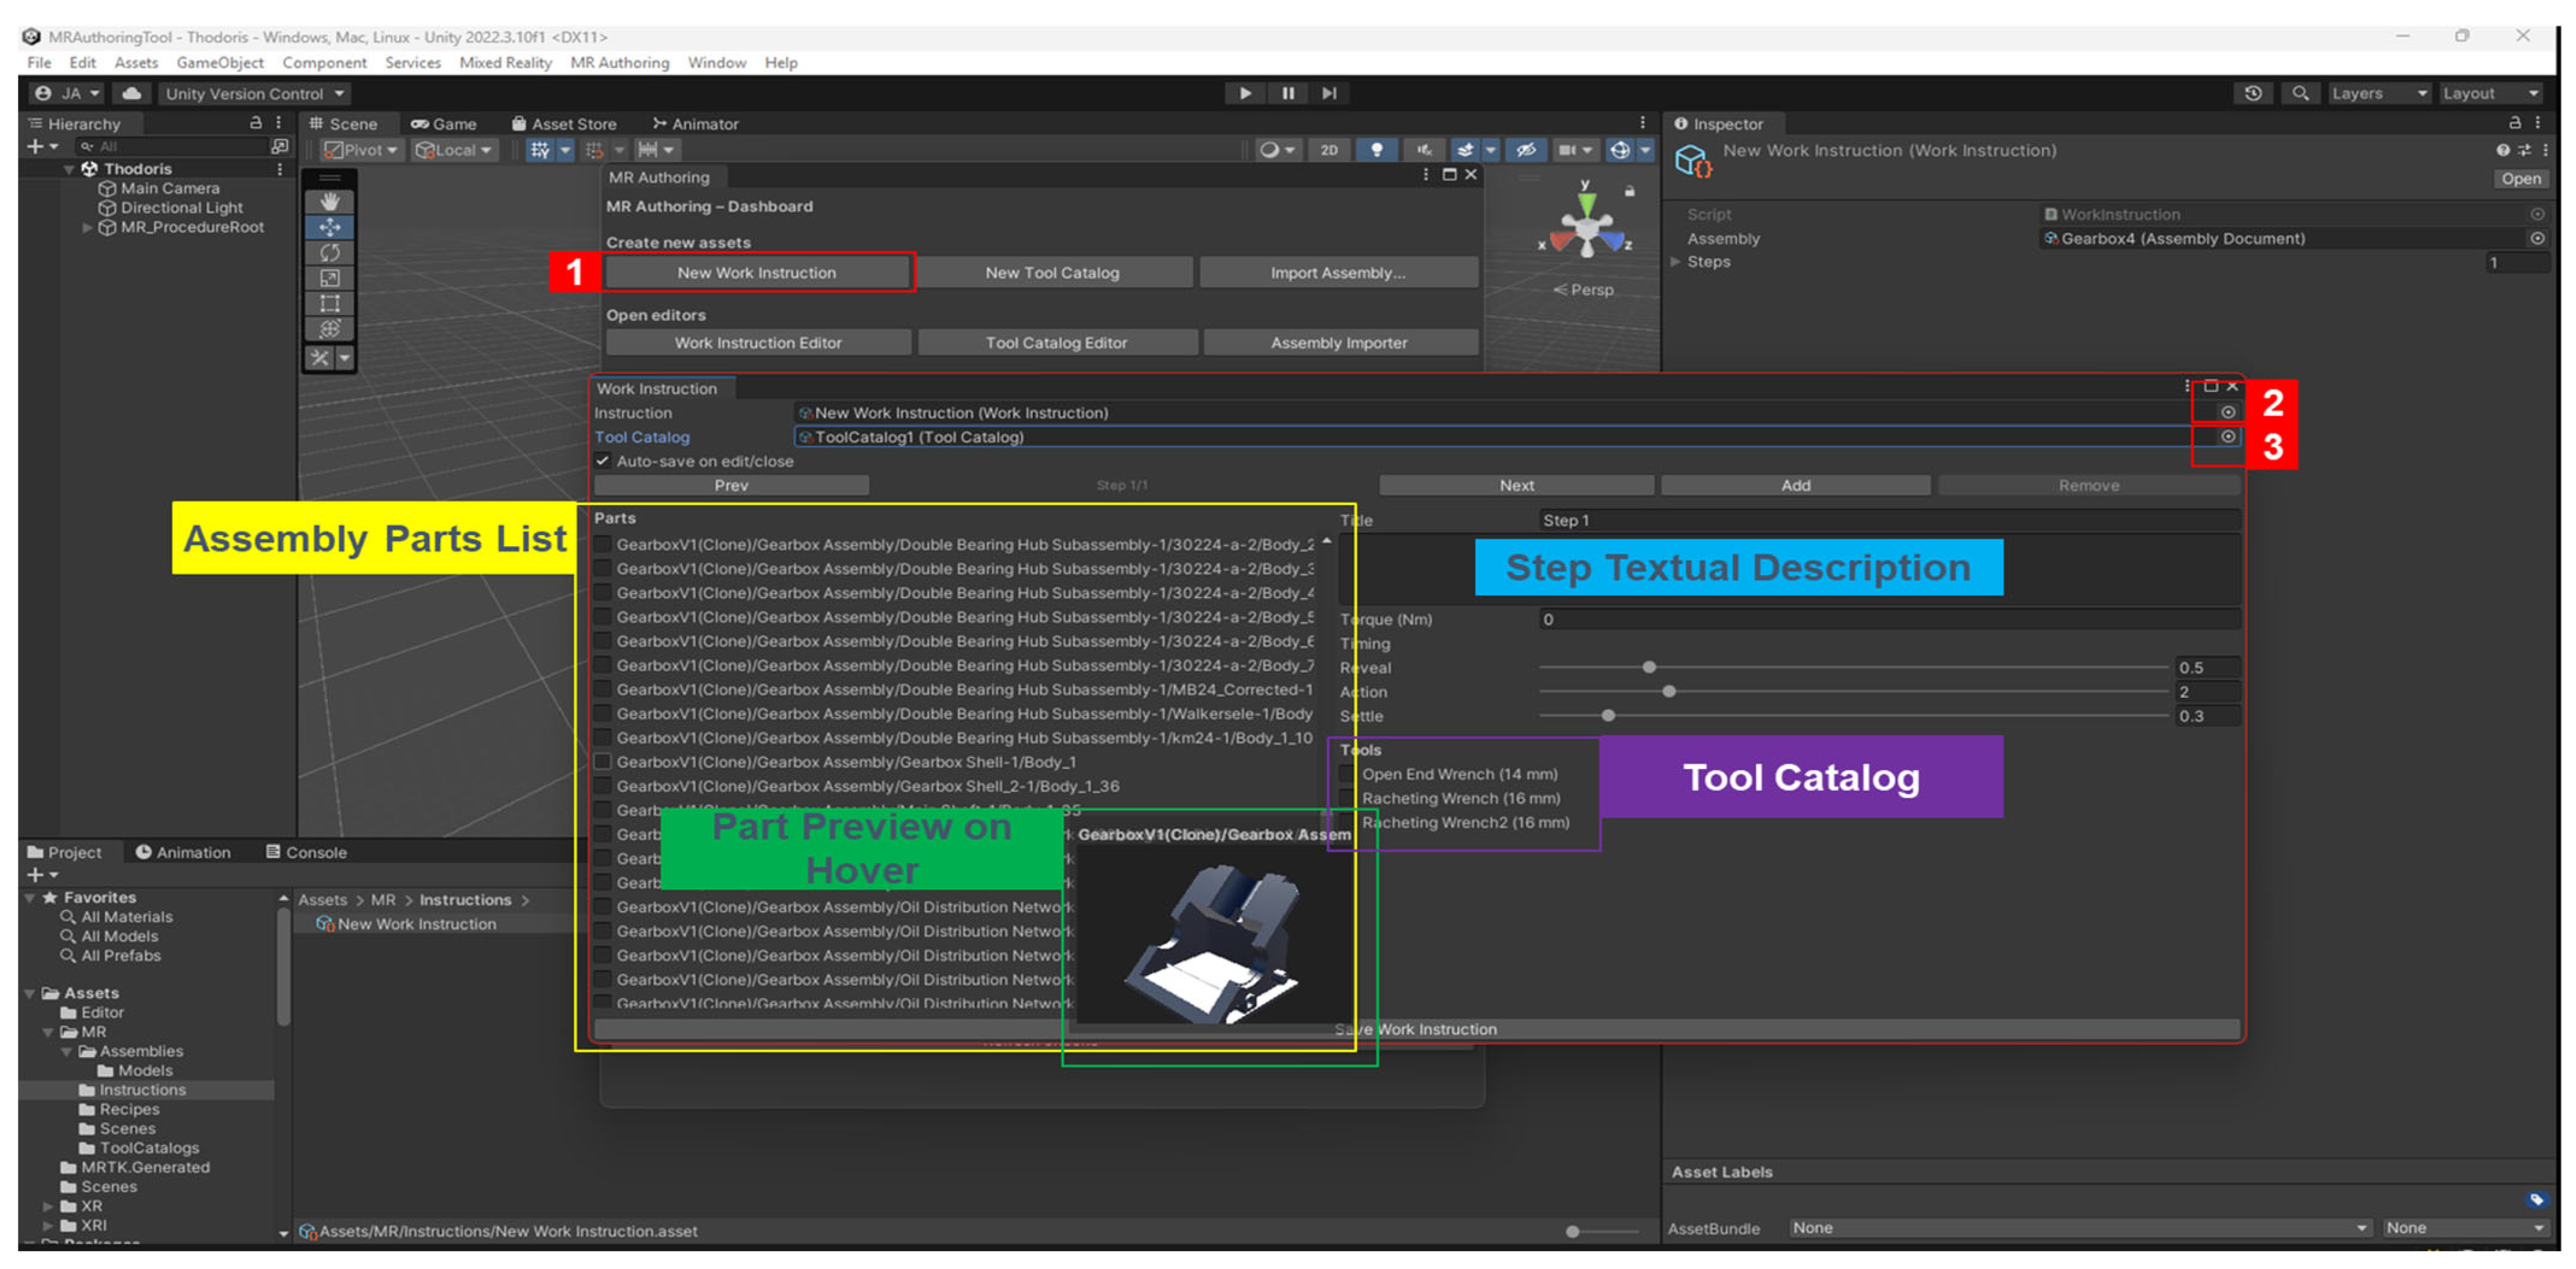
Task: Click the Next step button
Action: [x=1516, y=485]
